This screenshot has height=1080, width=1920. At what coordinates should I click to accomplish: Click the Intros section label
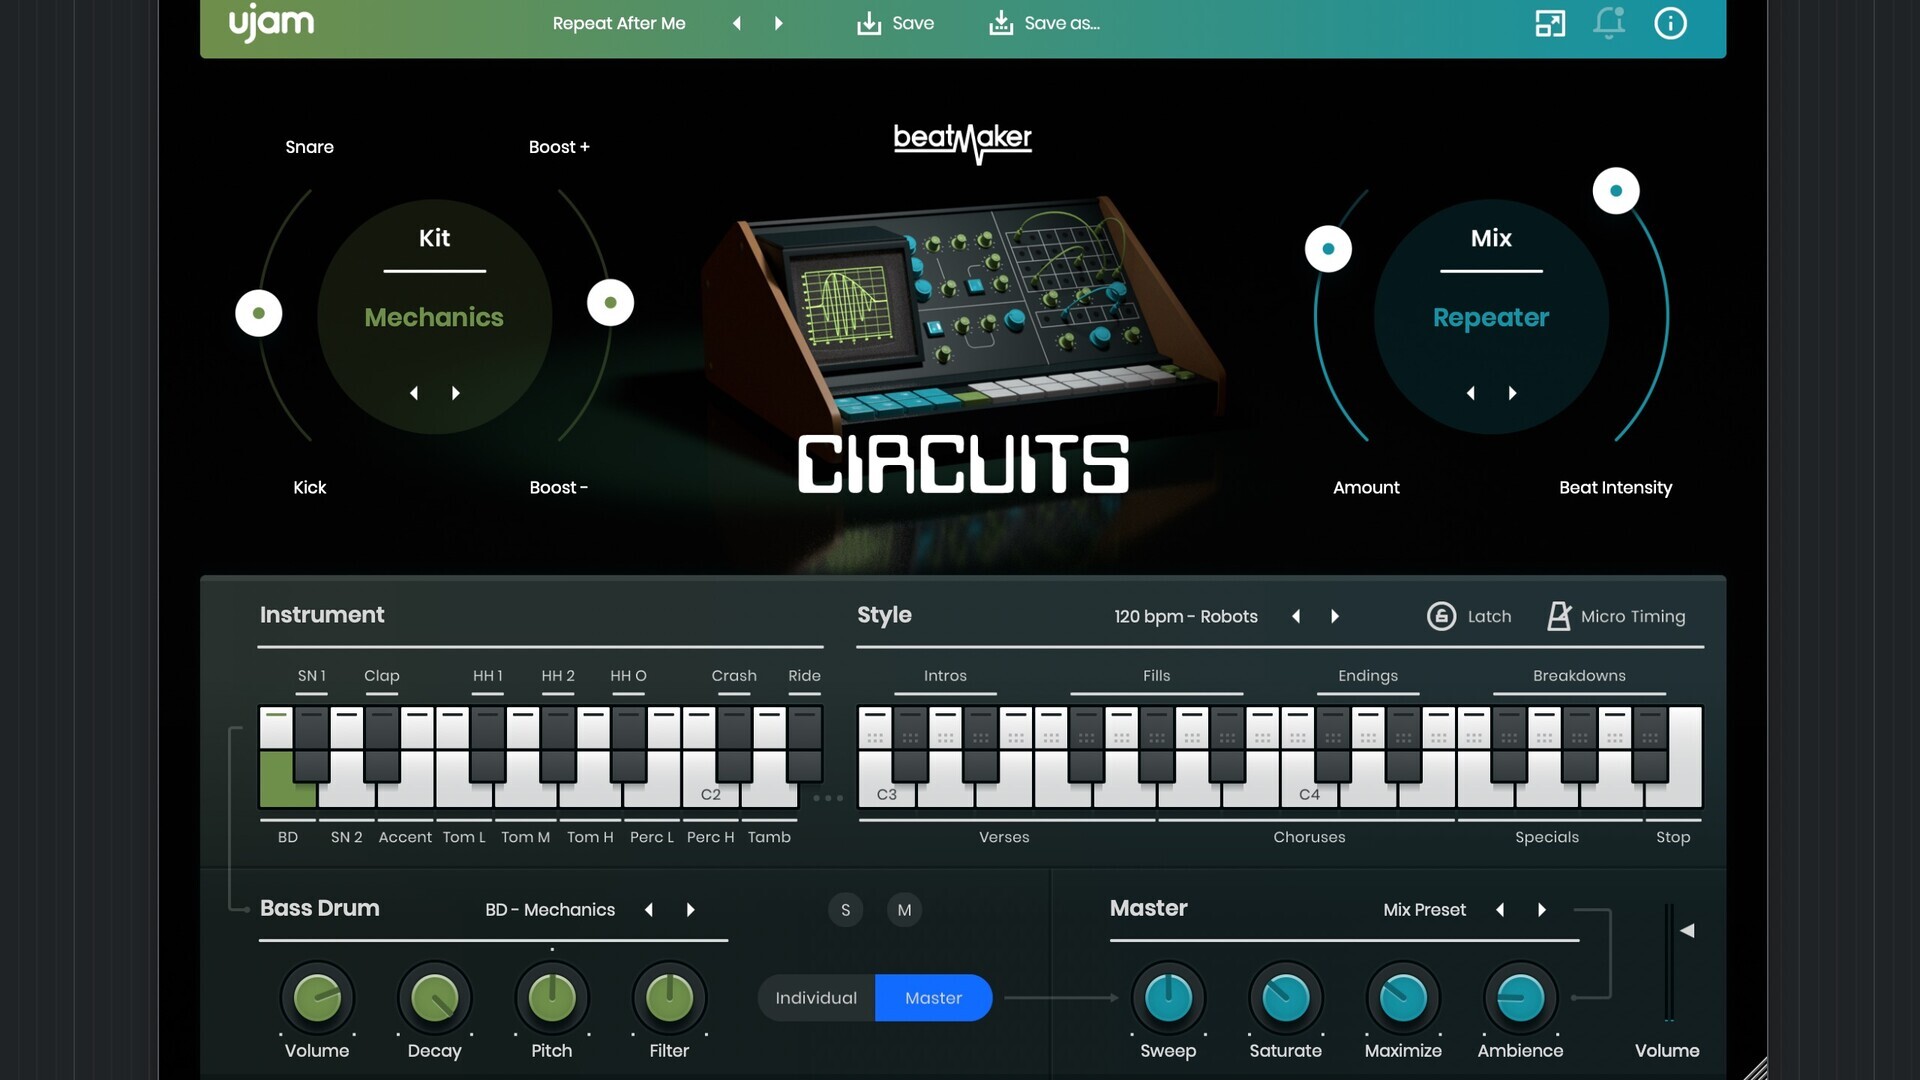[x=945, y=675]
